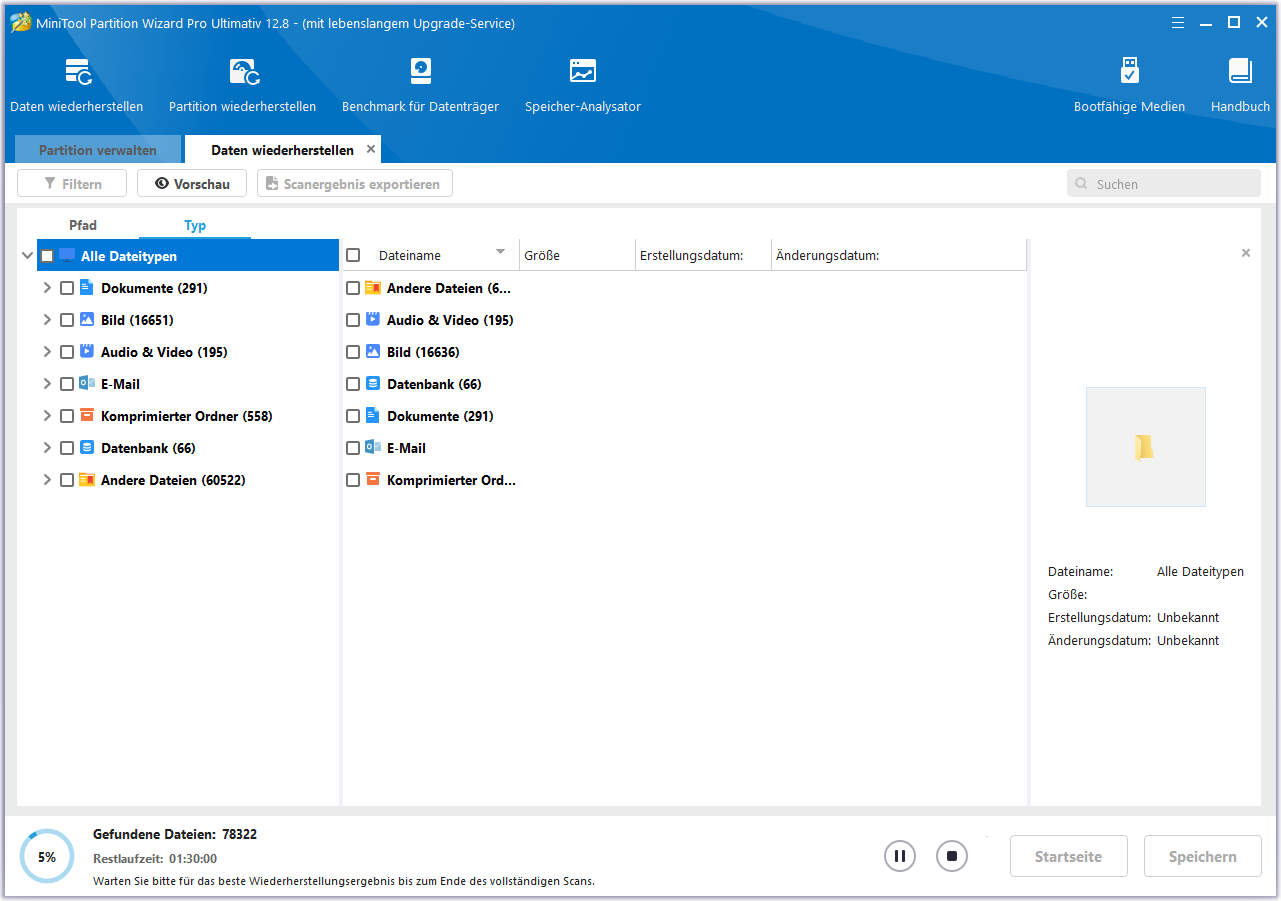Sort by Erstellungsdatum column header
This screenshot has height=901, width=1281.
703,256
